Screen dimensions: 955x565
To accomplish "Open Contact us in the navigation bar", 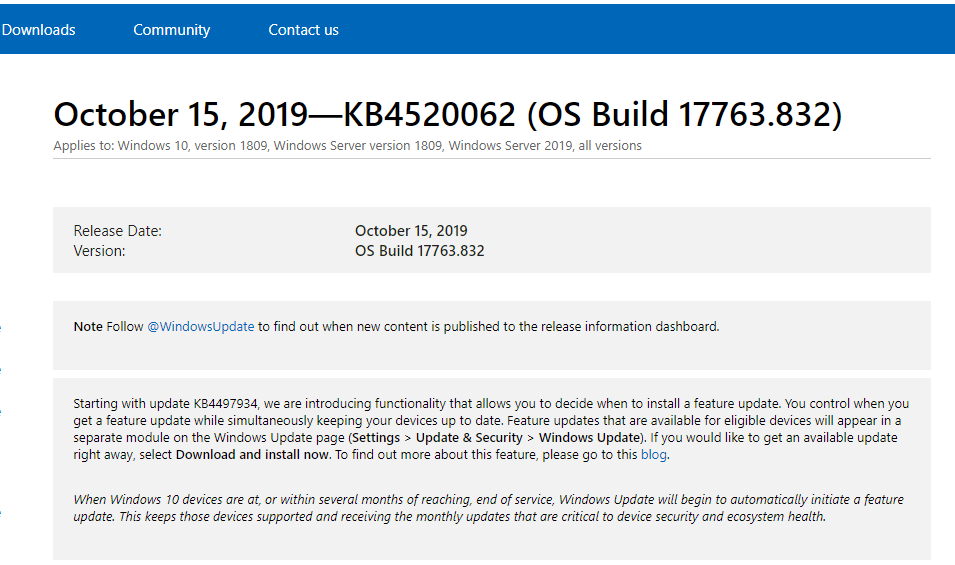I will pos(303,30).
